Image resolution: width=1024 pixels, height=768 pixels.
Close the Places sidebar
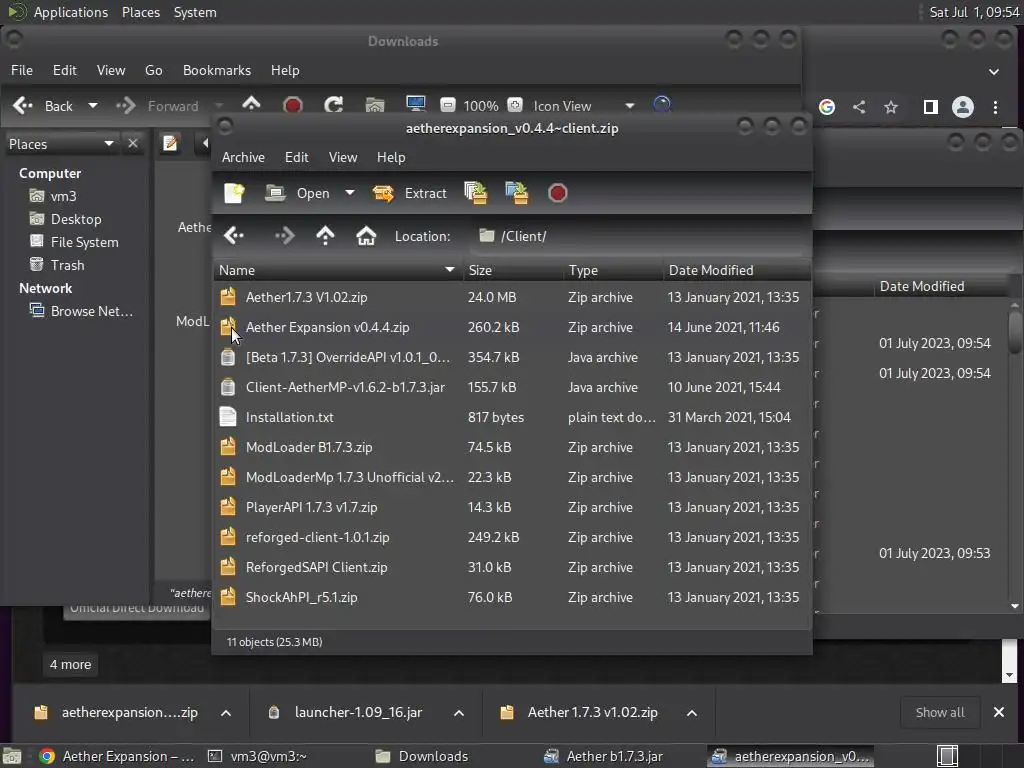133,143
